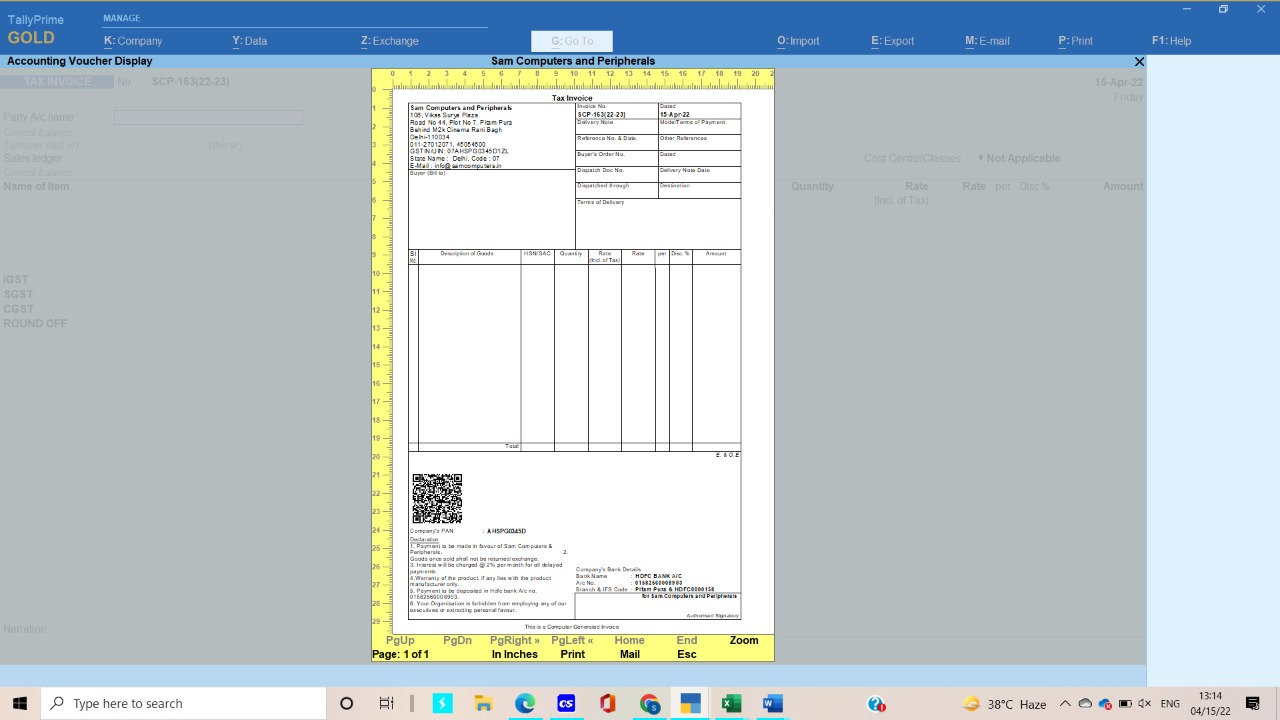Open Google Chrome from taskbar
Viewport: 1280px width, 720px height.
[x=649, y=703]
